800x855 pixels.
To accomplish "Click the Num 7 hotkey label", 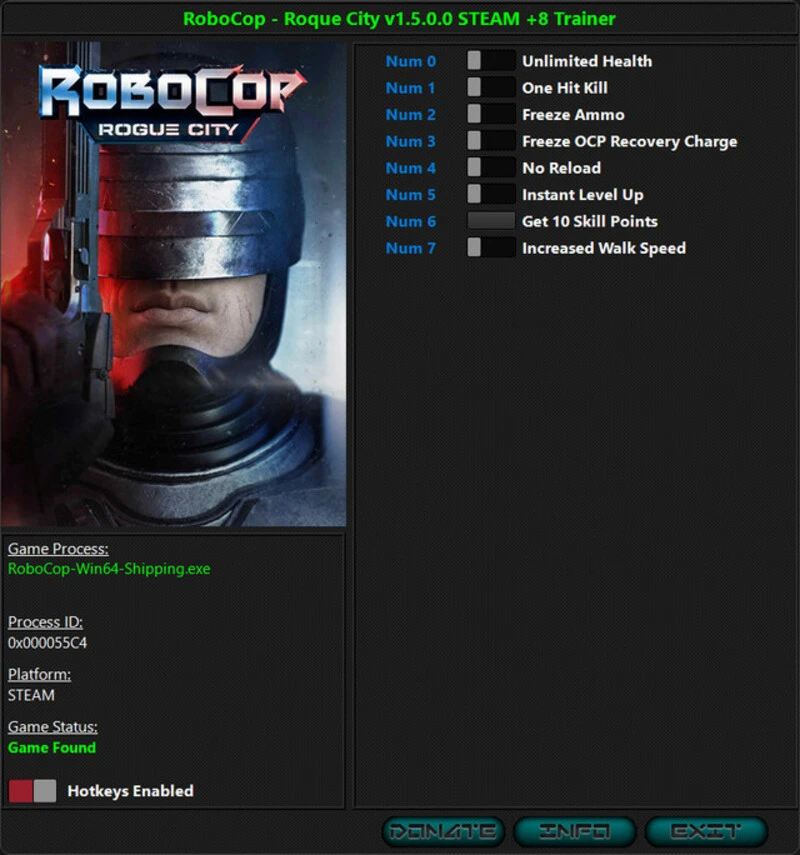I will pos(410,248).
